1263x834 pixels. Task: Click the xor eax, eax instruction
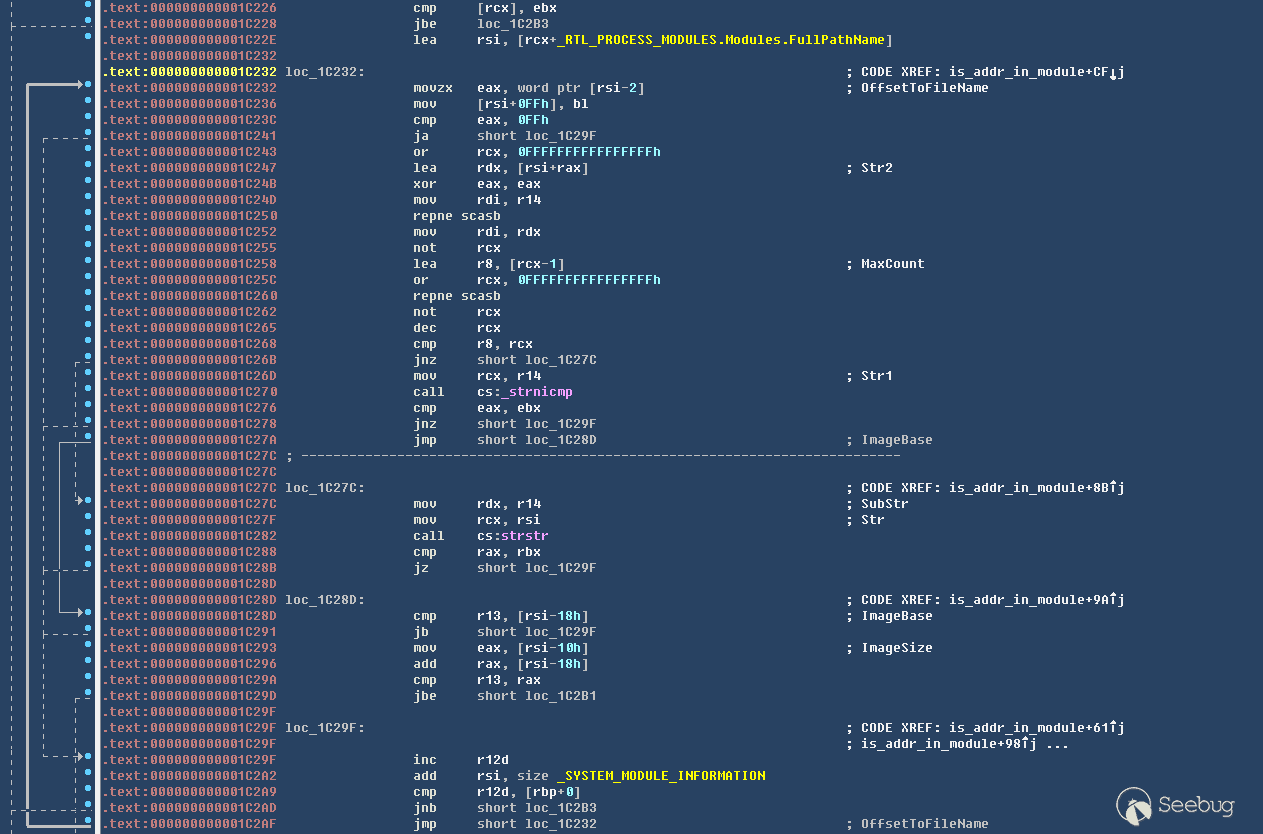(x=477, y=184)
